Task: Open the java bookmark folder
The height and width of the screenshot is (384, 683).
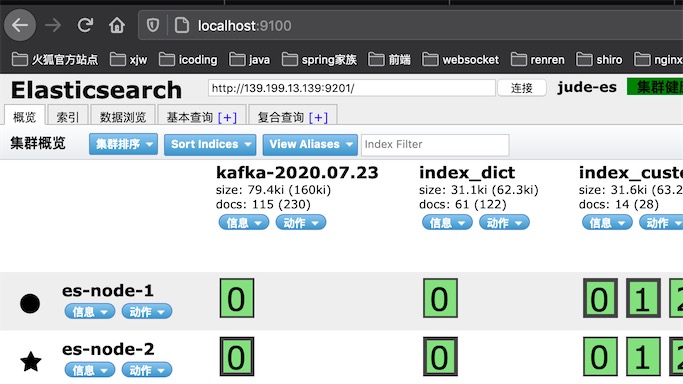Action: tap(250, 59)
